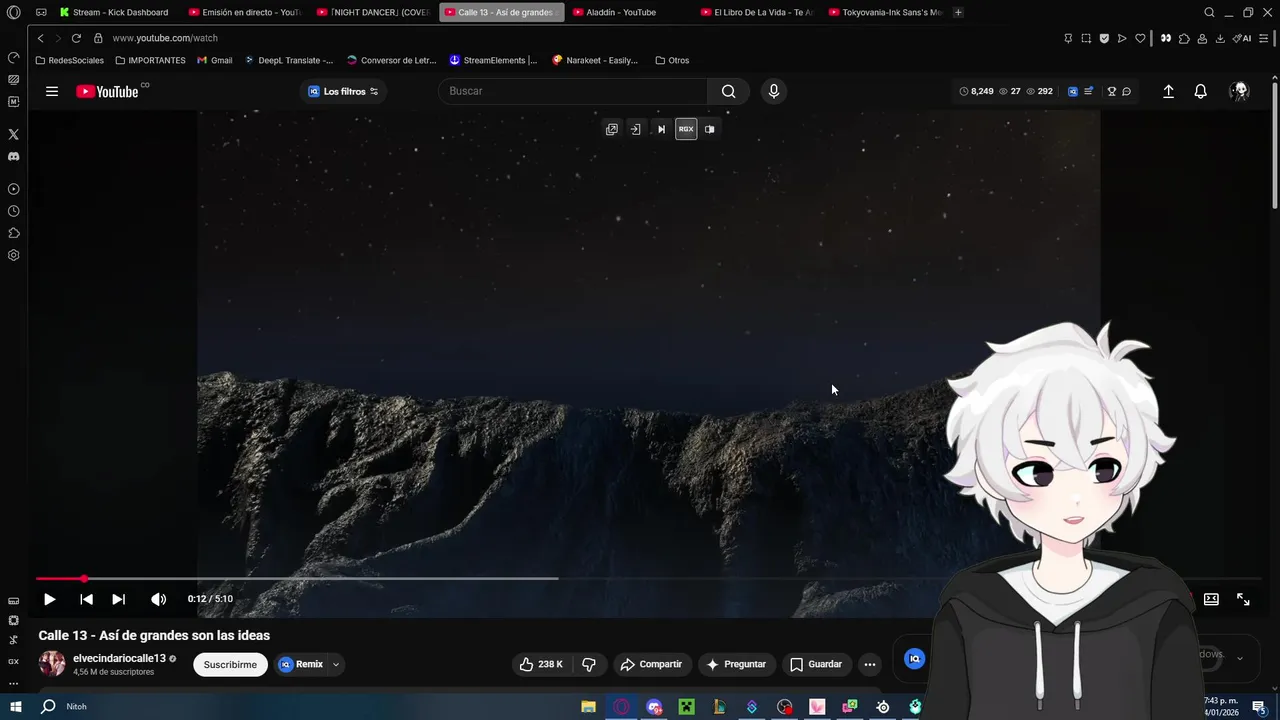Open the Windows Start button
1280x720 pixels.
click(x=15, y=707)
